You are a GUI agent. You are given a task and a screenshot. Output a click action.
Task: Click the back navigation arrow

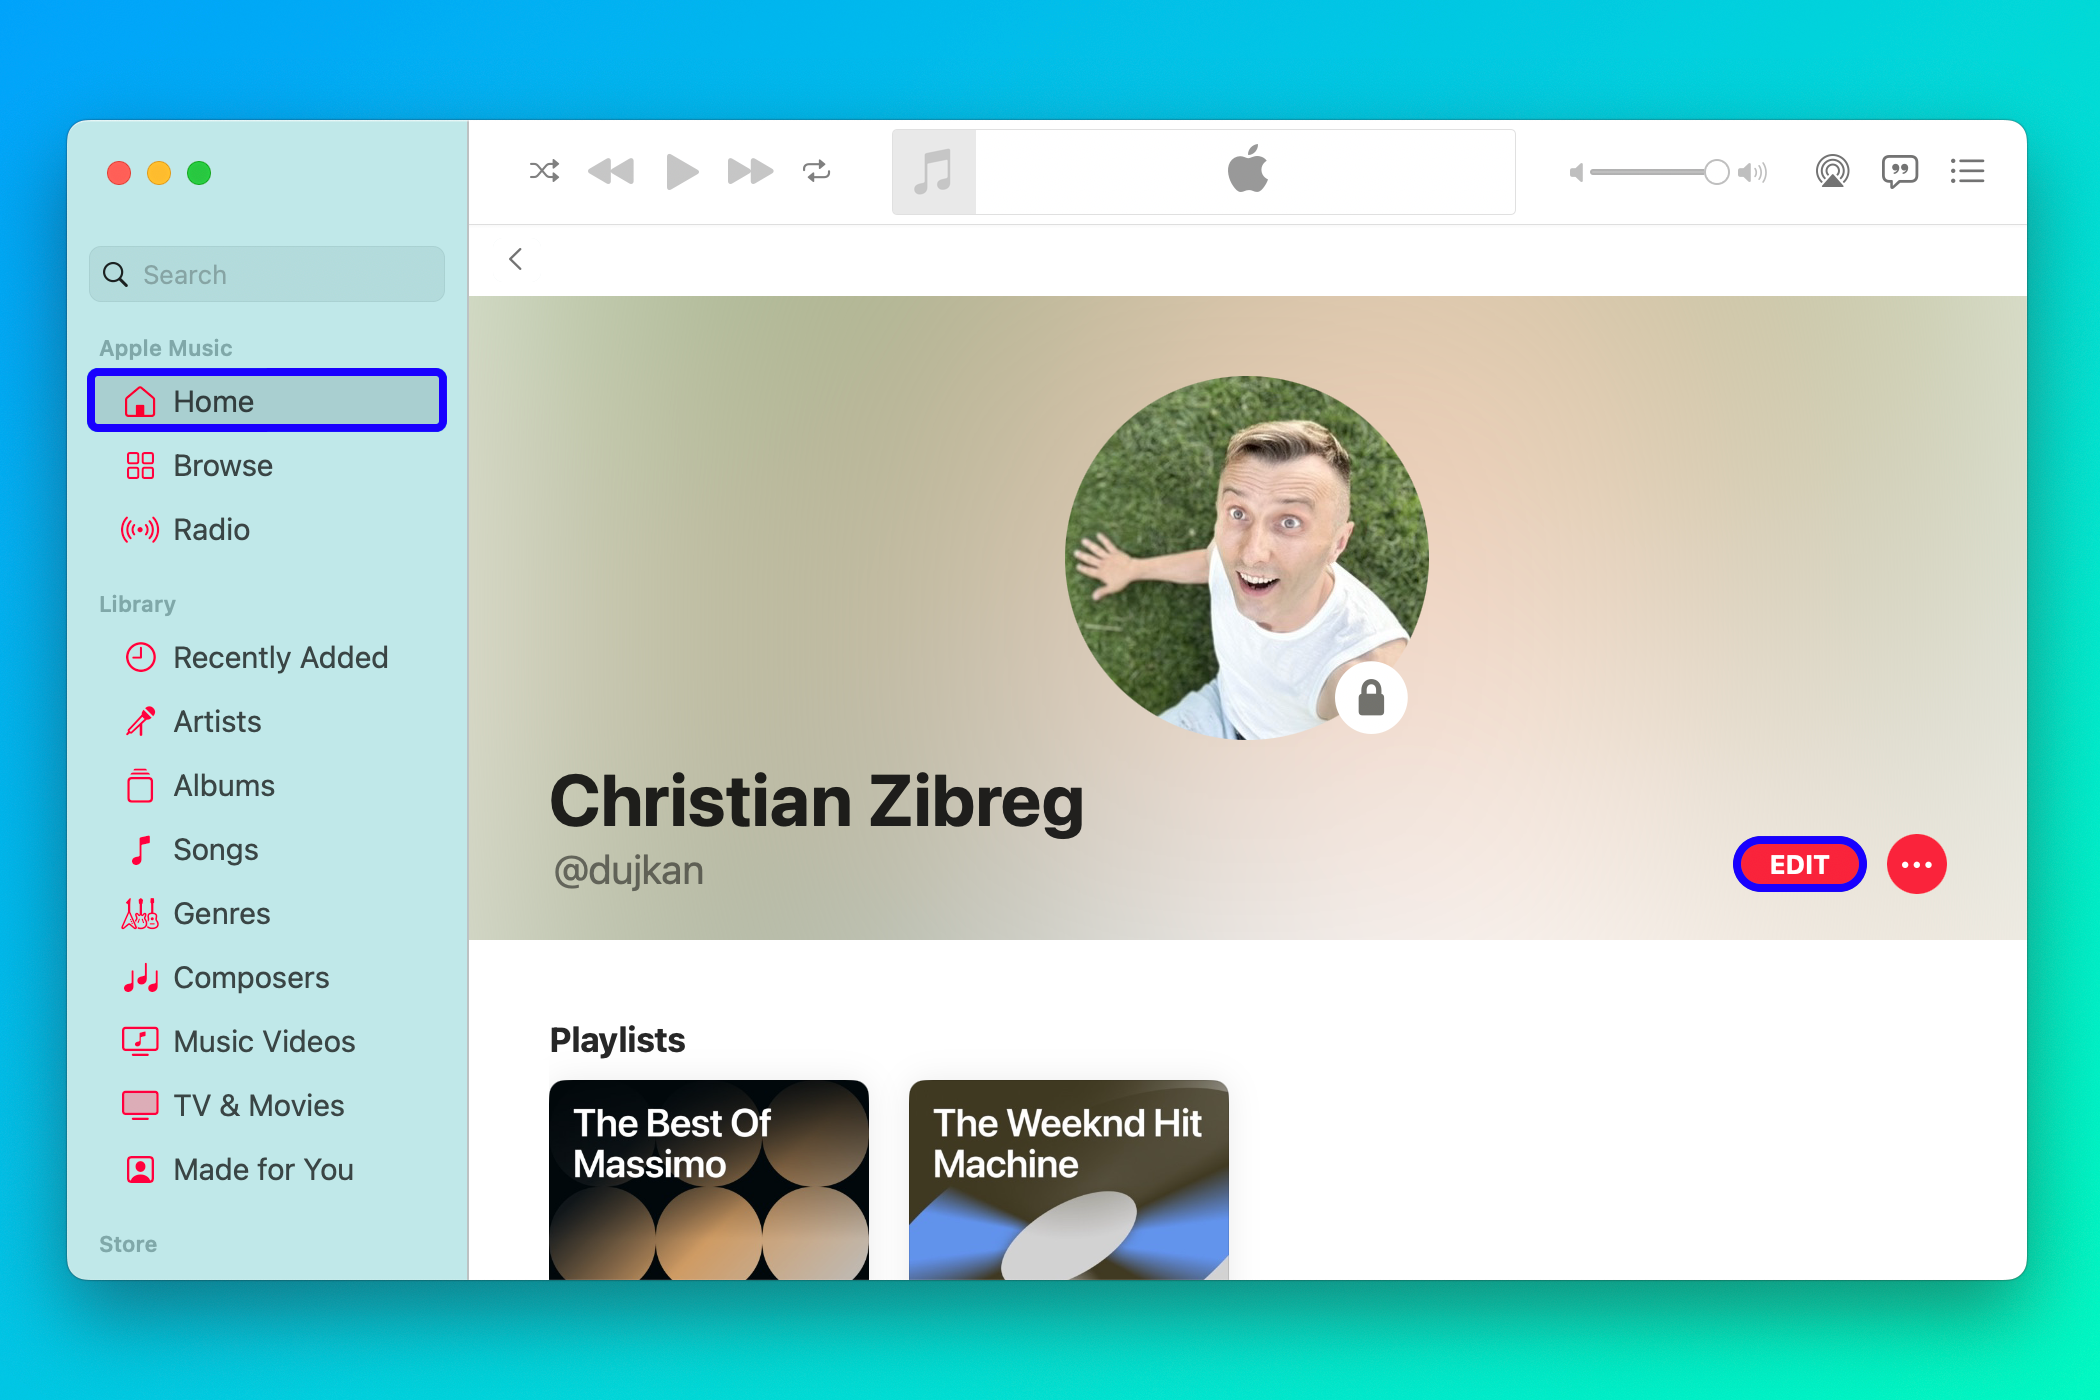tap(516, 258)
